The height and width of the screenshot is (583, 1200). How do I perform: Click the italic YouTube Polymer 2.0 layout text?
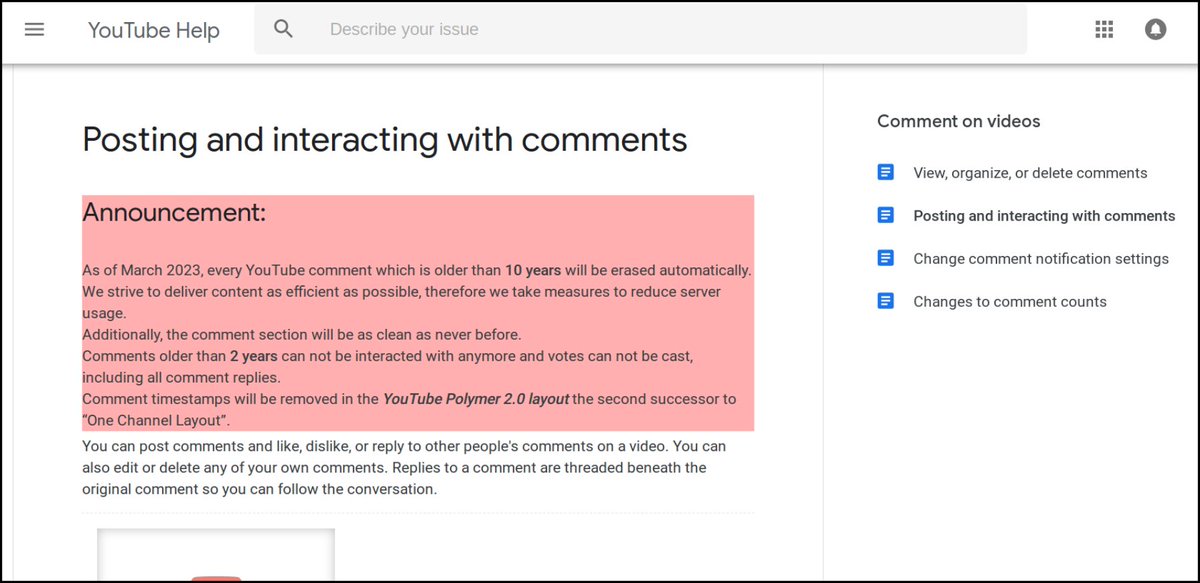[x=476, y=399]
